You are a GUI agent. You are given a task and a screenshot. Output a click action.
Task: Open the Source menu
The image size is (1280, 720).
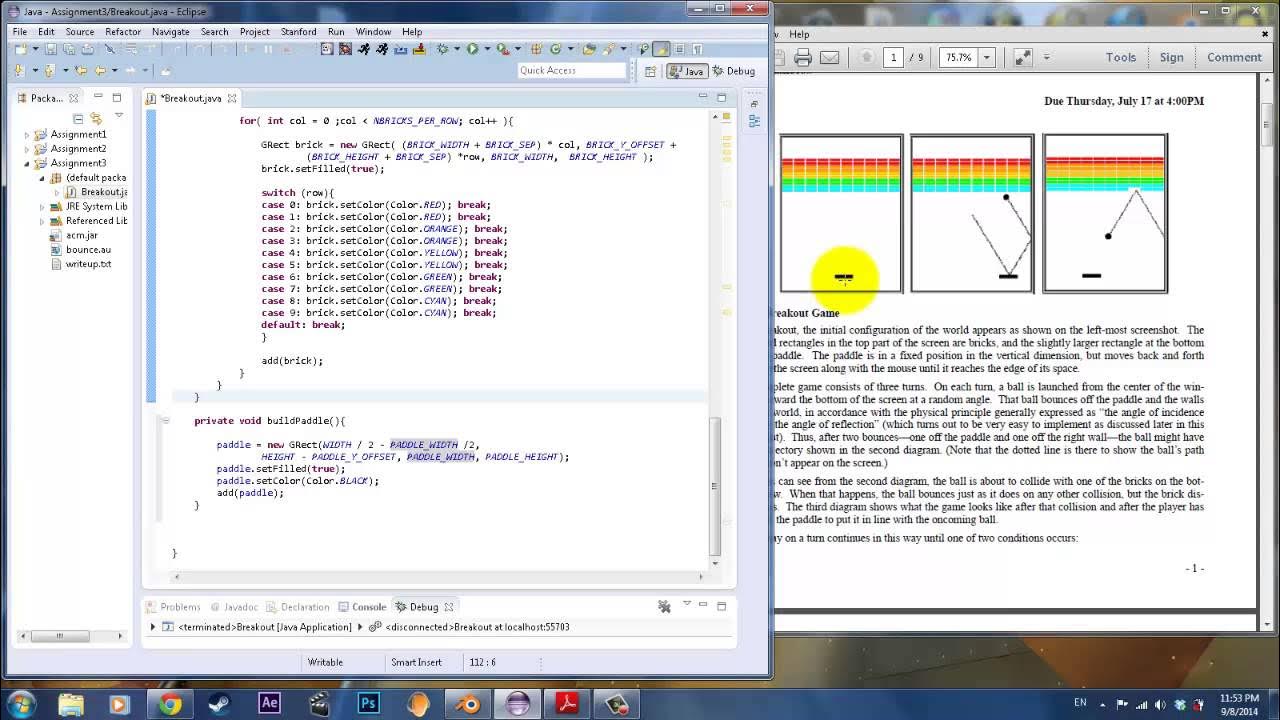coord(80,31)
